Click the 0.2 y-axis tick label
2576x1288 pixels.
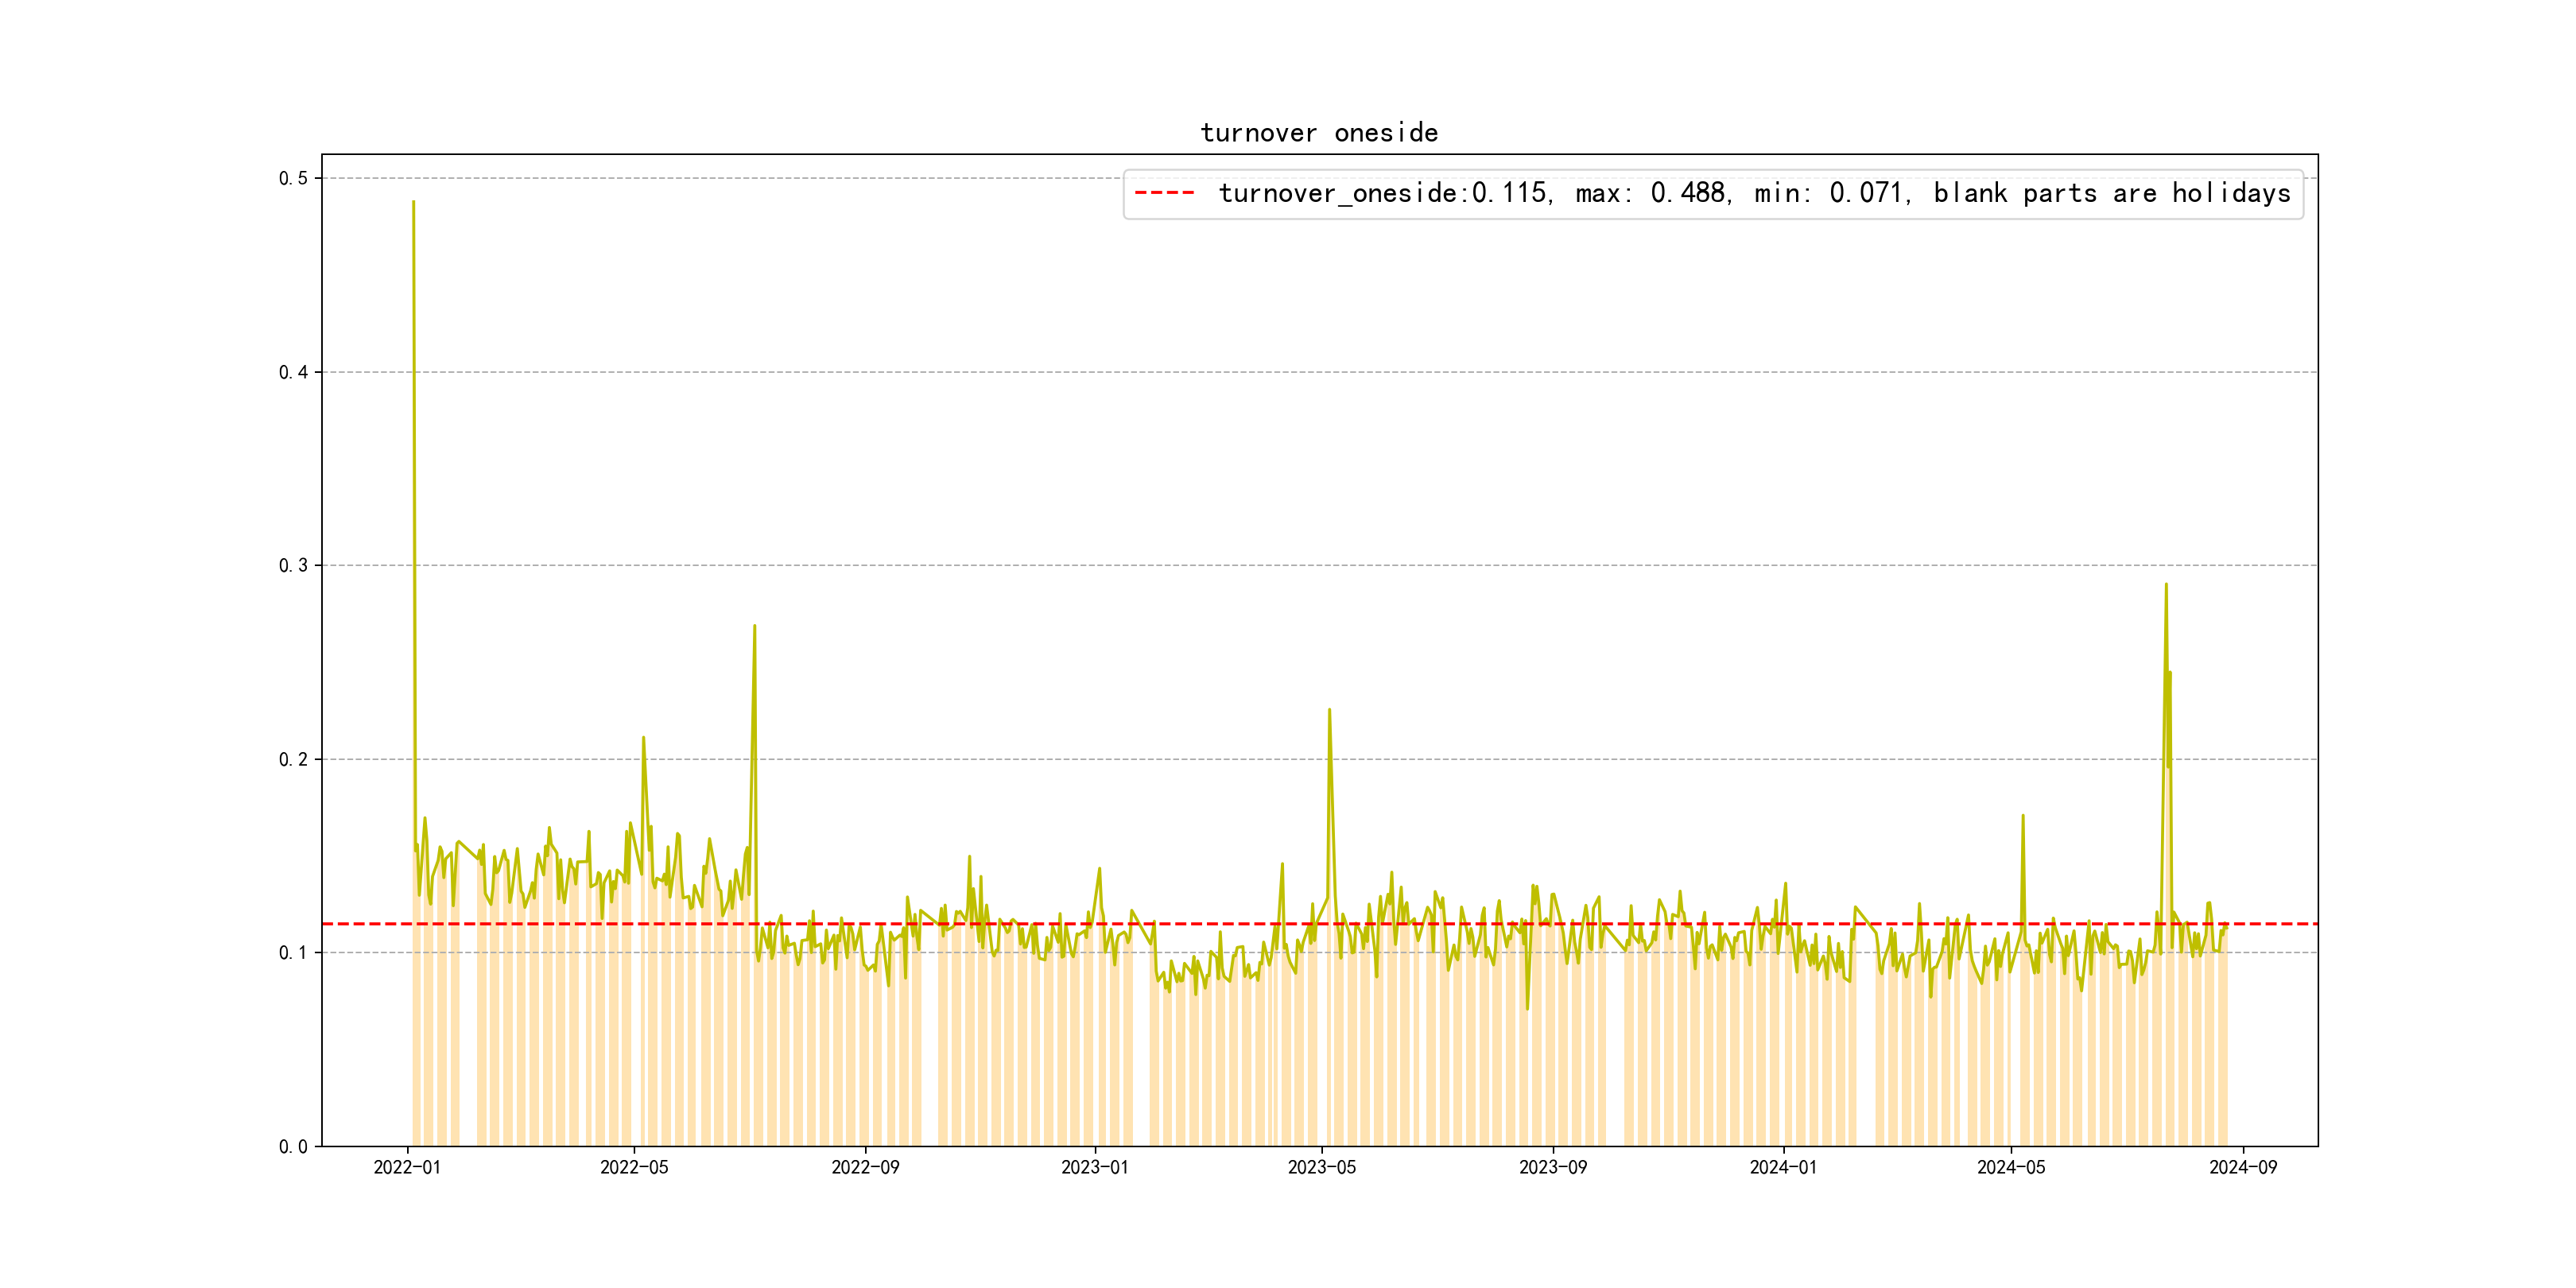click(x=293, y=759)
